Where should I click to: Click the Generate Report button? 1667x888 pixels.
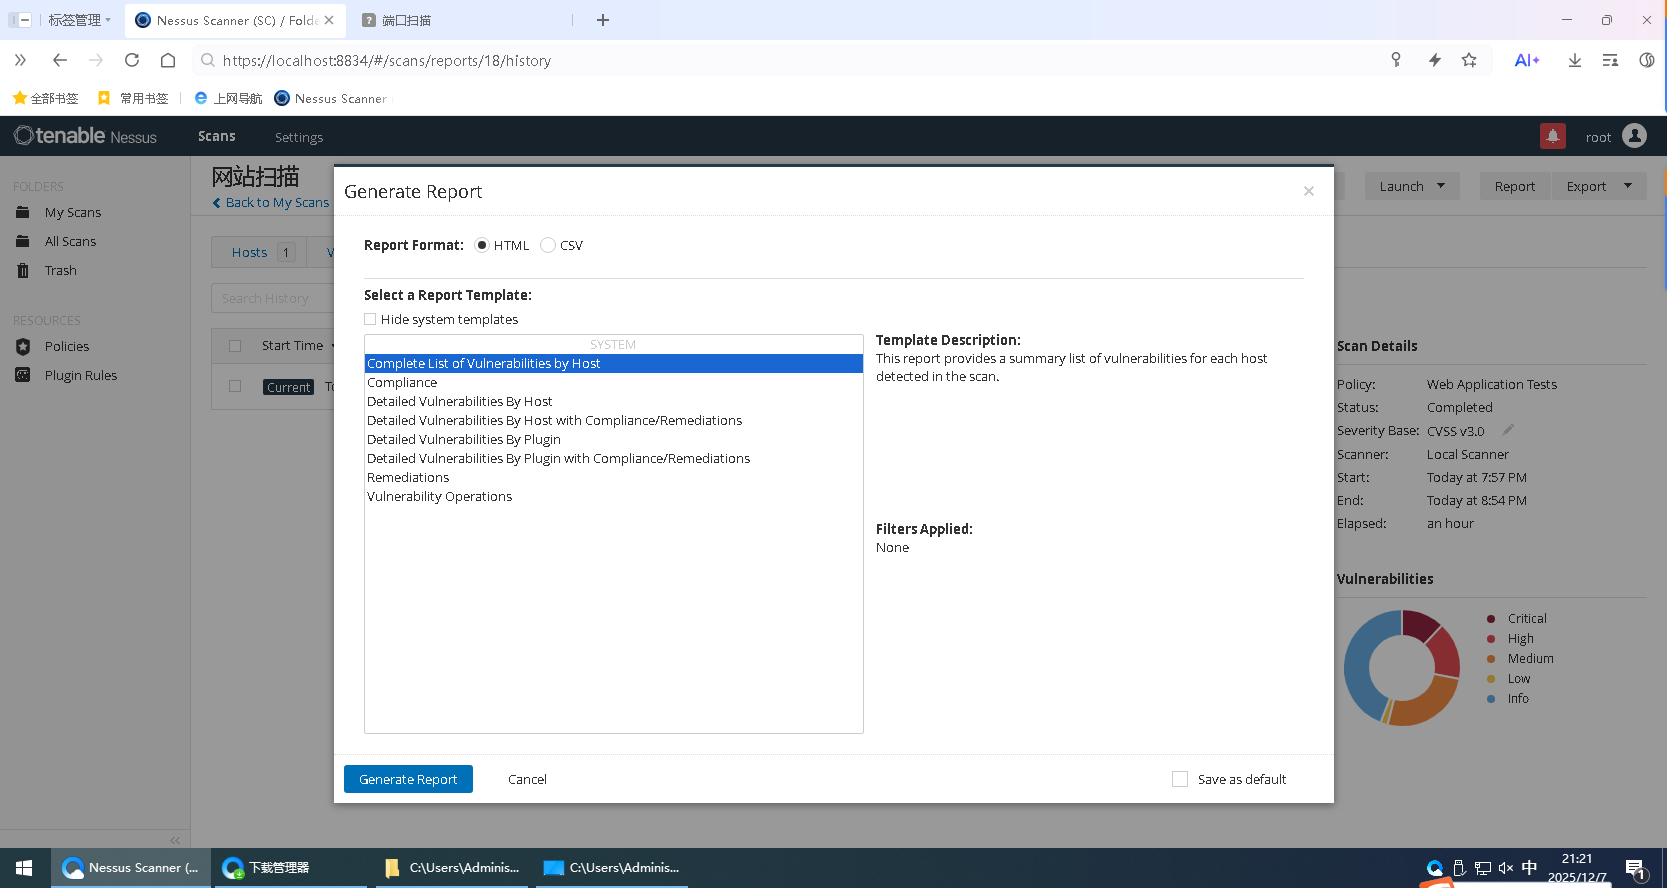[x=408, y=779]
